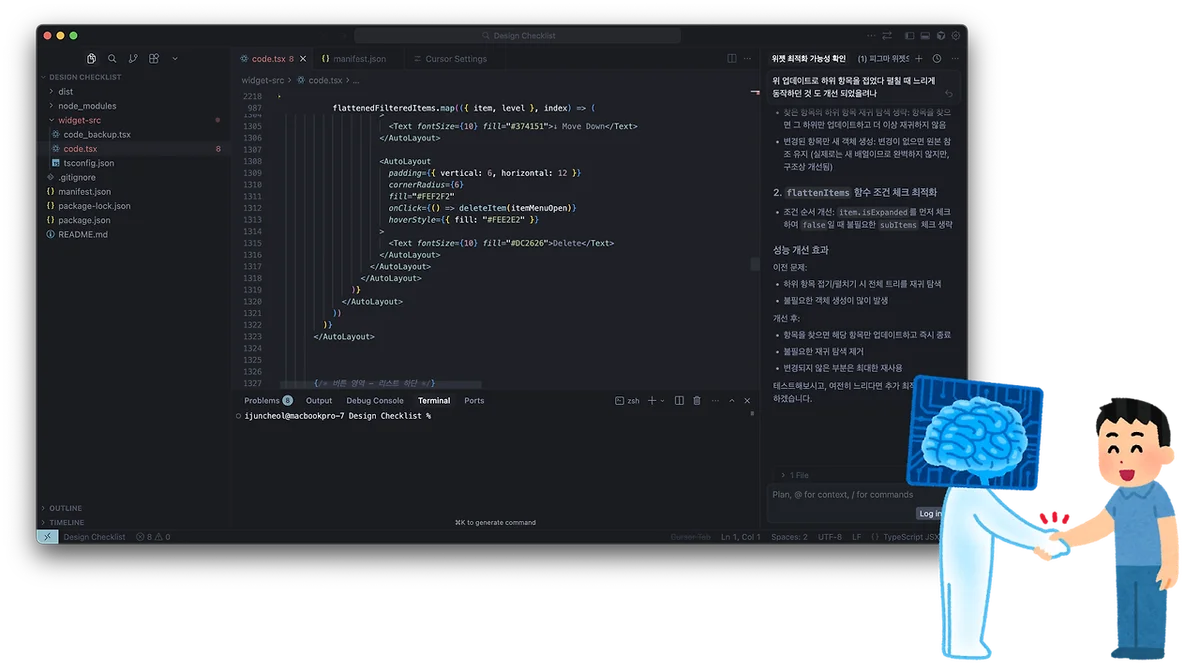Open terminal panel more actions ellipsis
Screen dimensions: 1200x669
coord(714,401)
